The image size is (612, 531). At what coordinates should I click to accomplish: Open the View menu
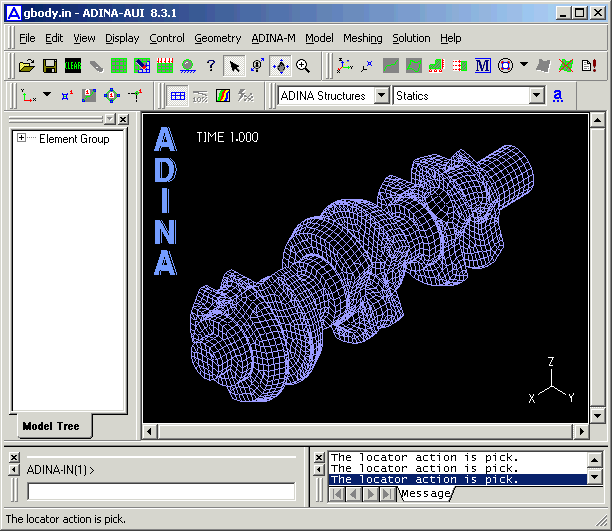coord(84,38)
